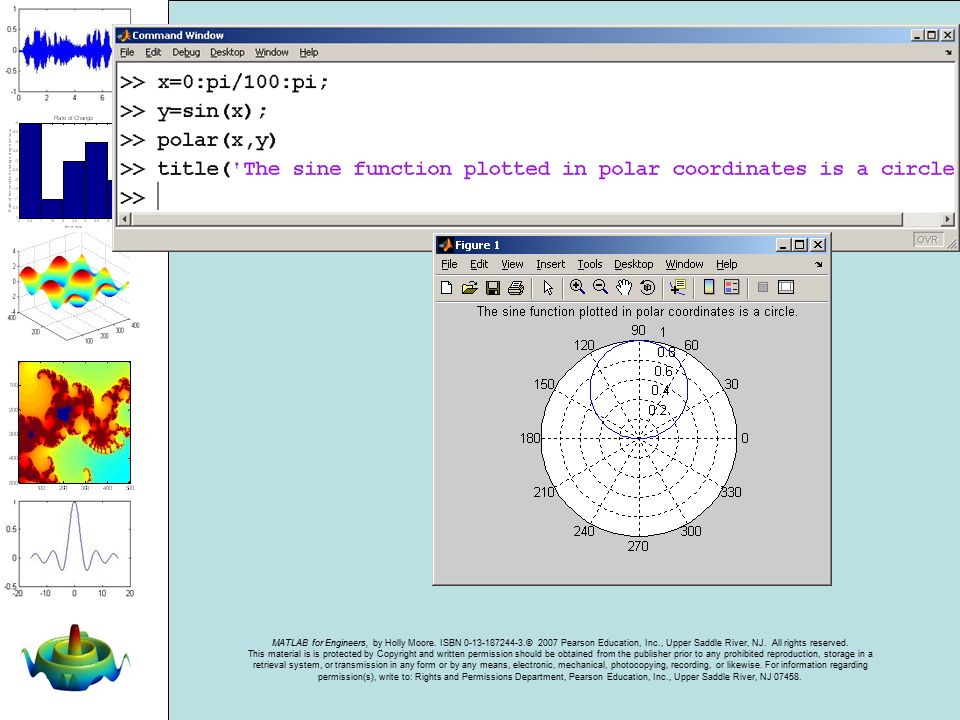Click the blue audio waveform thumbnail
This screenshot has width=960, height=720.
[67, 51]
